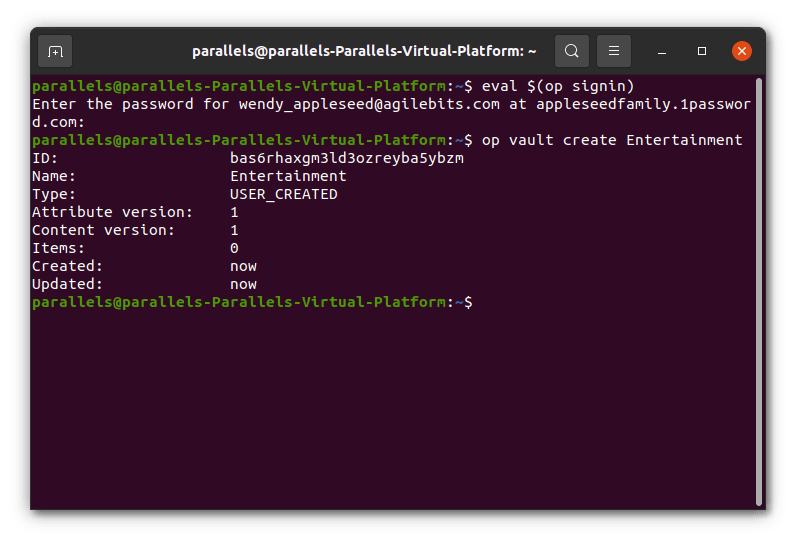This screenshot has width=800, height=547.
Task: Click the 'Created:' label
Action: point(67,266)
